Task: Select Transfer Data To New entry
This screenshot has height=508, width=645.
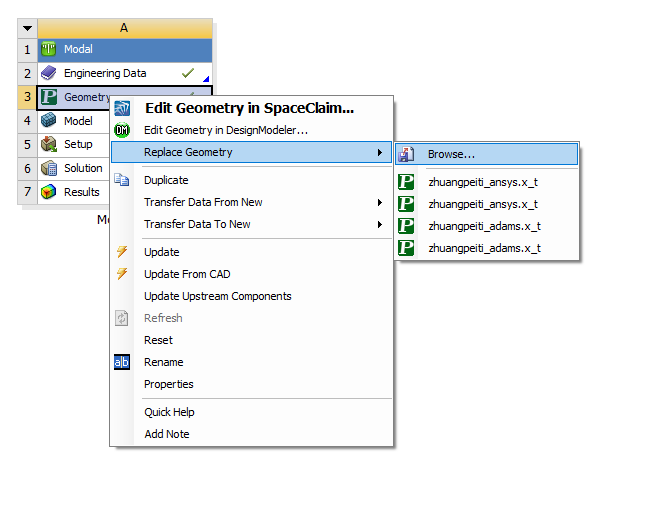Action: coord(251,225)
